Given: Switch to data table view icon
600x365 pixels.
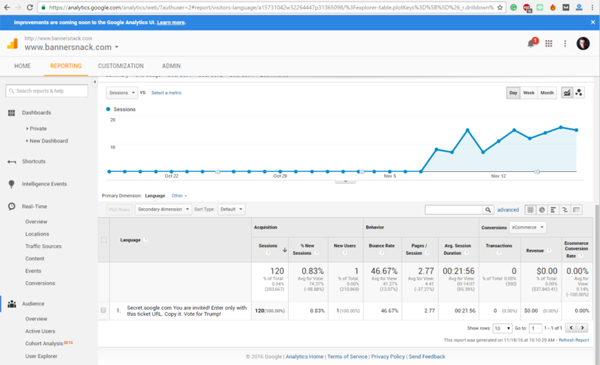Looking at the screenshot, I should click(x=530, y=210).
